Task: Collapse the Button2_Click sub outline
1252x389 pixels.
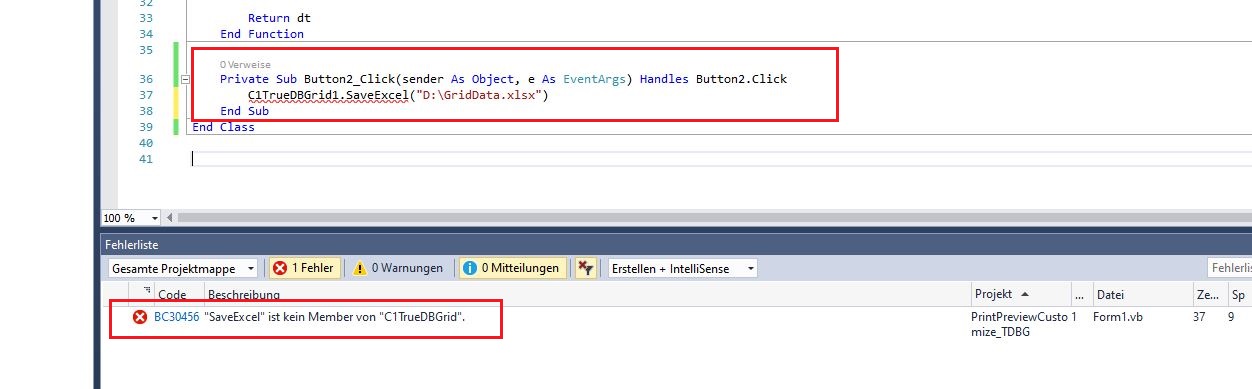Action: tap(185, 79)
